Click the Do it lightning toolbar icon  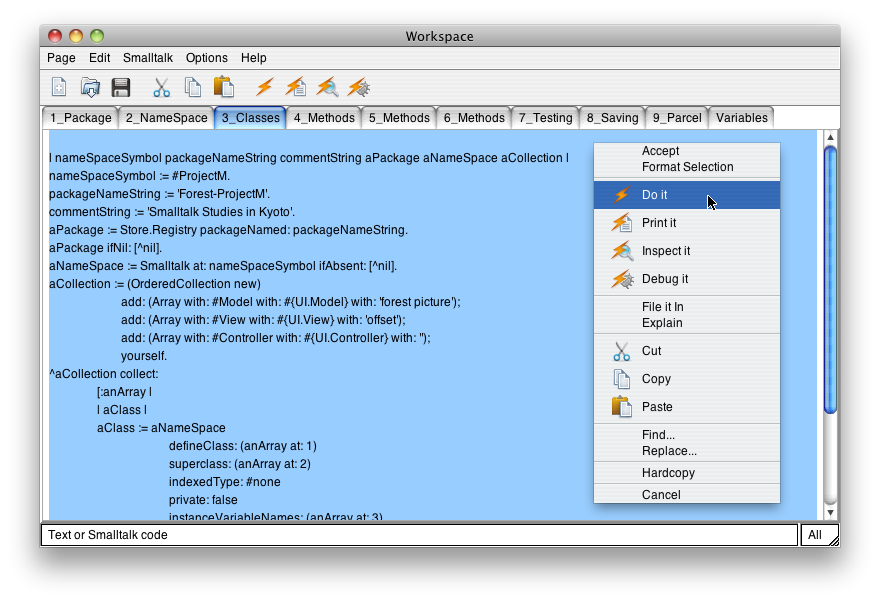265,88
